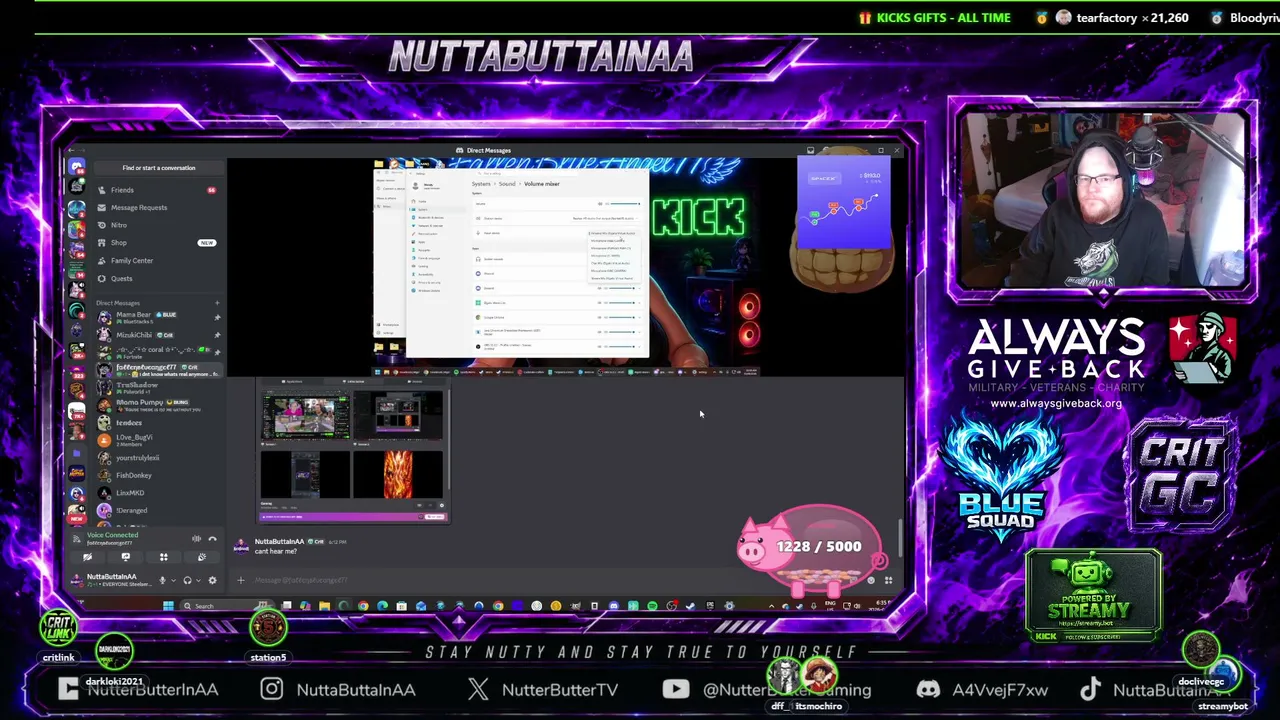Open the tendoes direct message
The image size is (1280, 720).
click(158, 423)
